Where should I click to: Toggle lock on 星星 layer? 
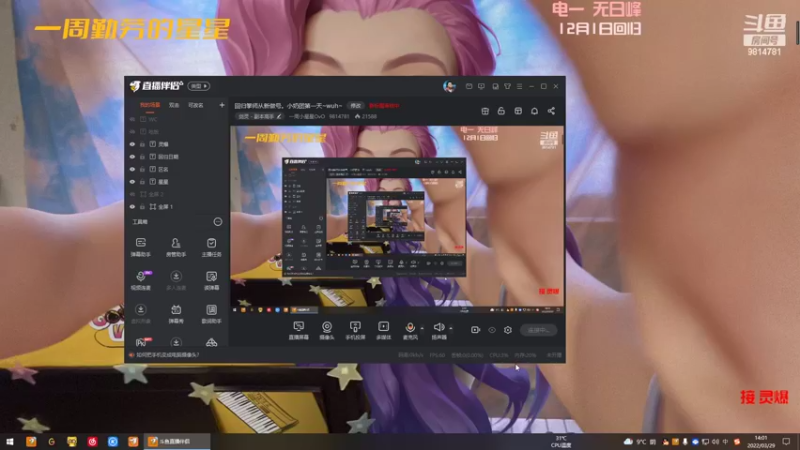pos(142,182)
